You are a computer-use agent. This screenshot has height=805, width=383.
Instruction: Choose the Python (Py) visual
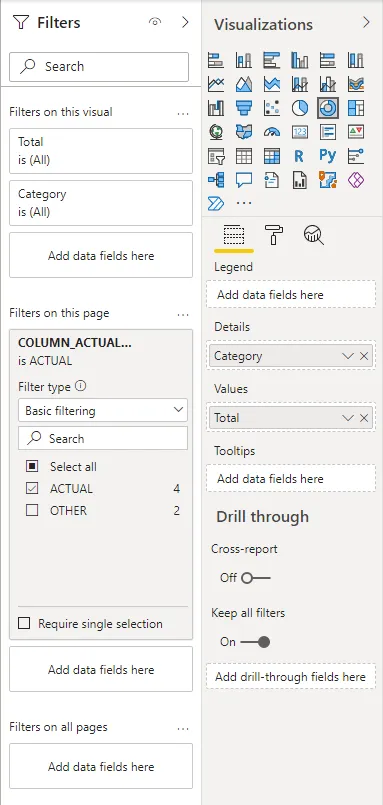point(328,156)
